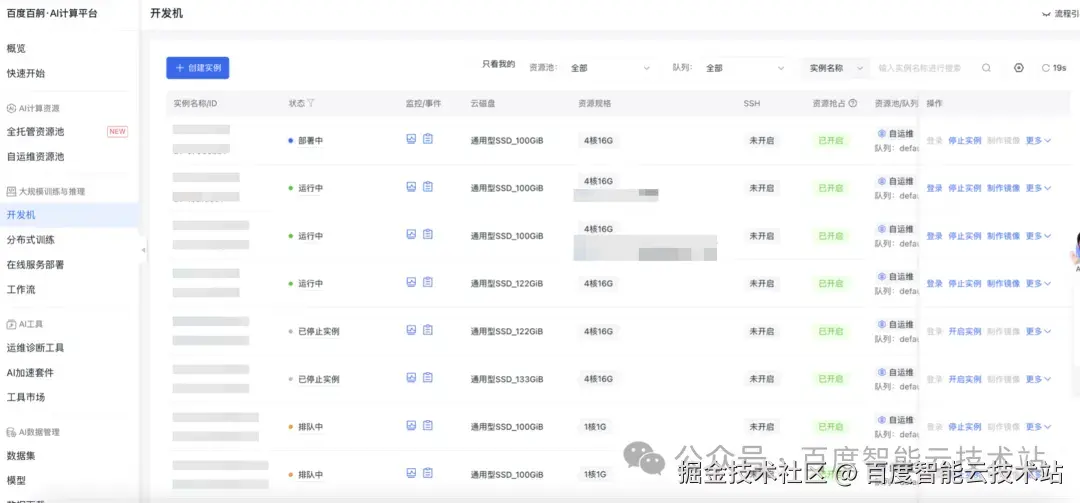Expand 更多 in 已停止实例 SSD_122GiB row
The image size is (1080, 503).
(1038, 331)
